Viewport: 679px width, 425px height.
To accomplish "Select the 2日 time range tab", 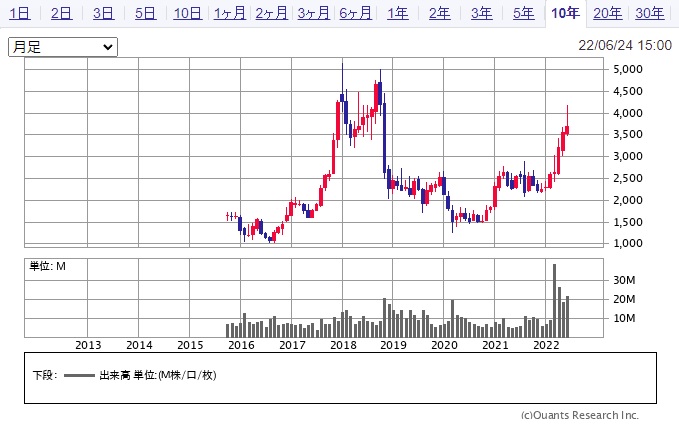I will coord(61,13).
